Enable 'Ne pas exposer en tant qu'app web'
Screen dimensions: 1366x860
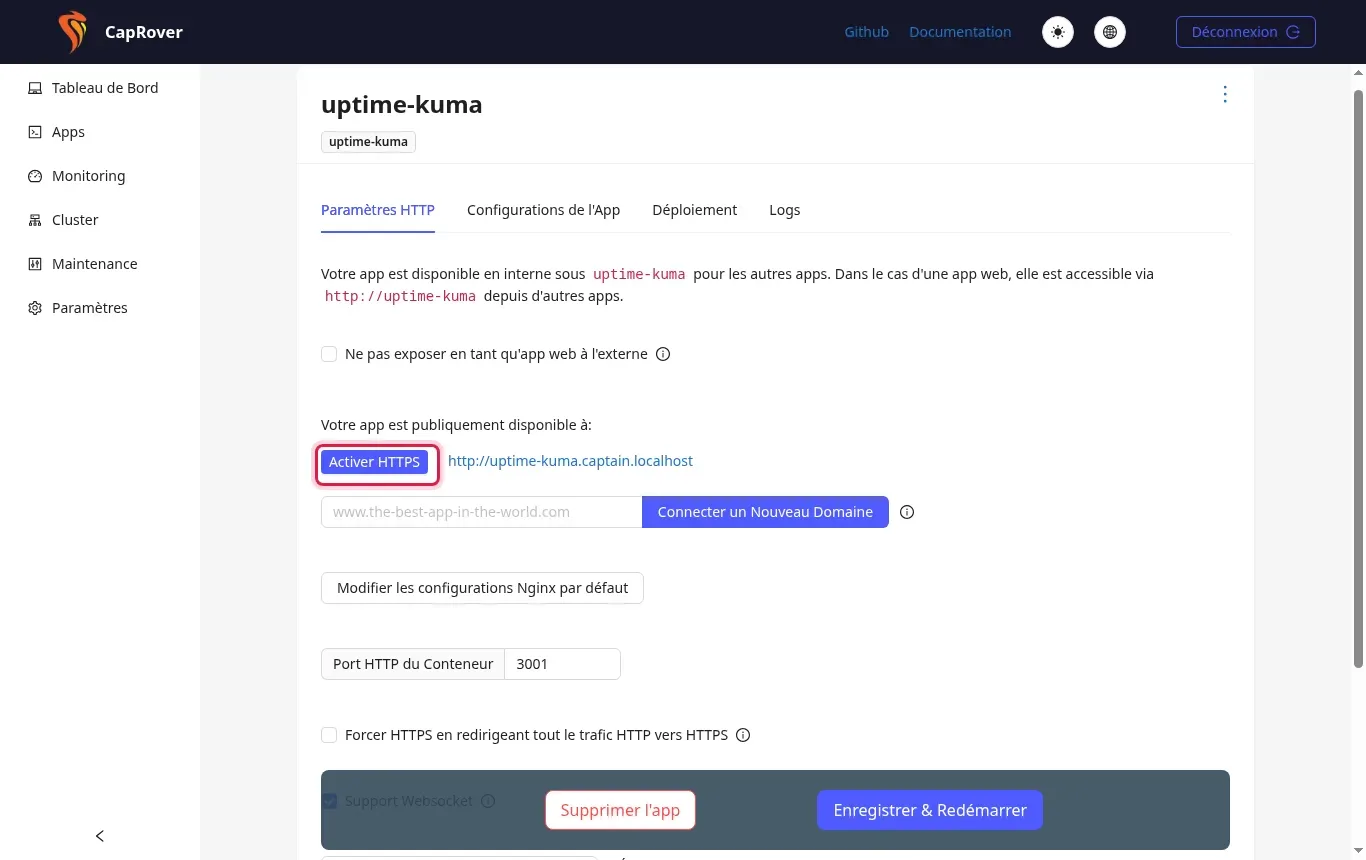329,354
